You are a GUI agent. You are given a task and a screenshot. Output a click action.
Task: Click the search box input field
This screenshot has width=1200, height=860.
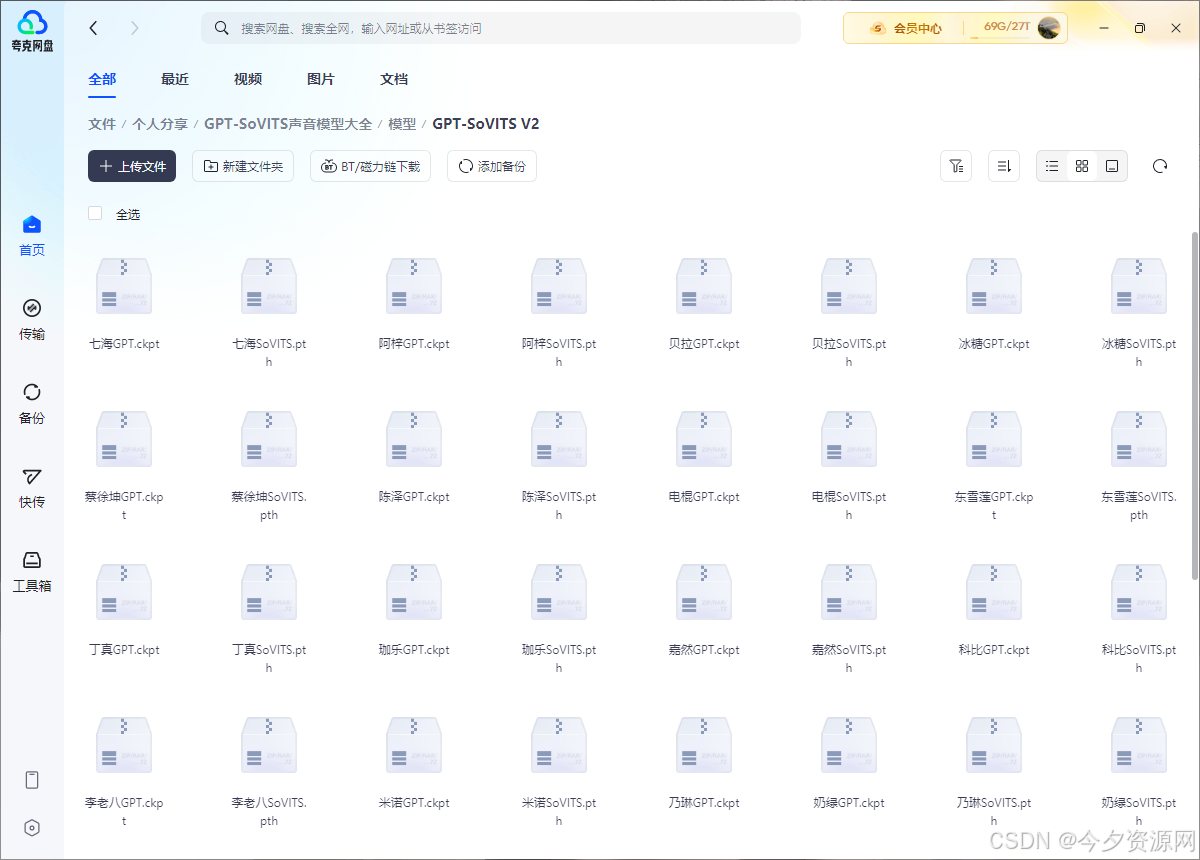[x=501, y=28]
